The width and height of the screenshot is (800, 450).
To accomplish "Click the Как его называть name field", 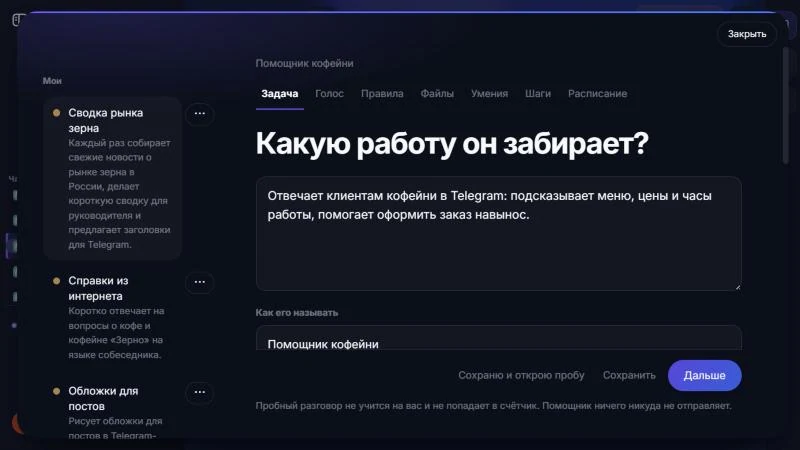I will (x=498, y=338).
